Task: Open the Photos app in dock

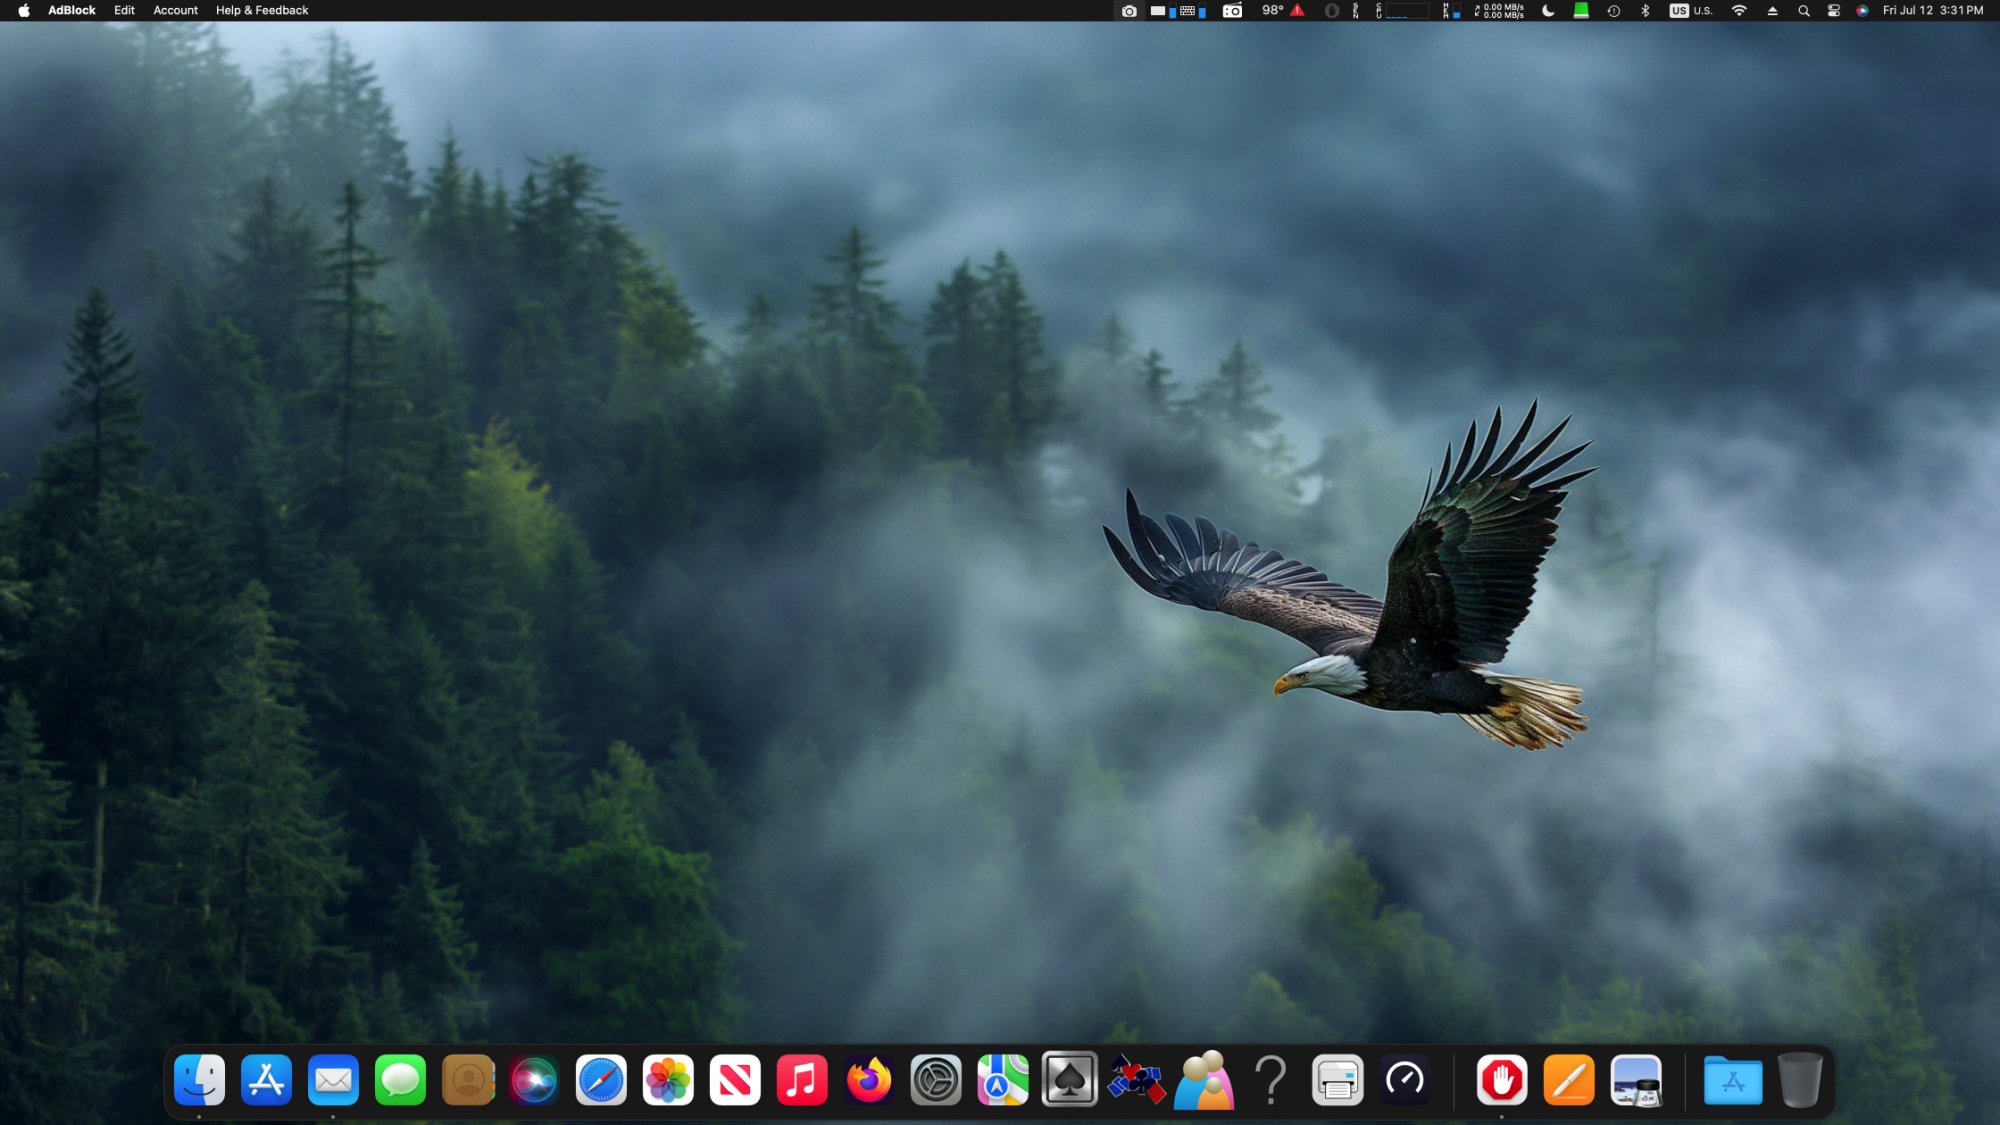Action: coord(668,1080)
